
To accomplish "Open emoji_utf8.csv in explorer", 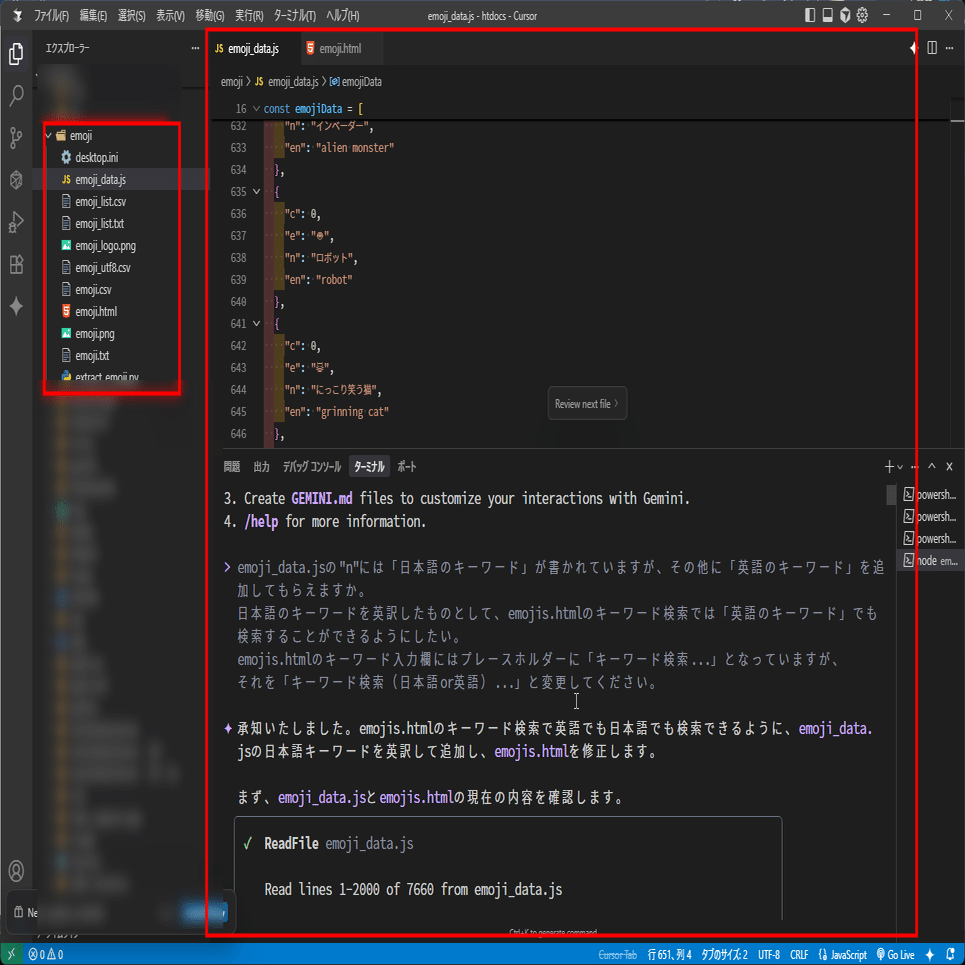I will [x=103, y=268].
